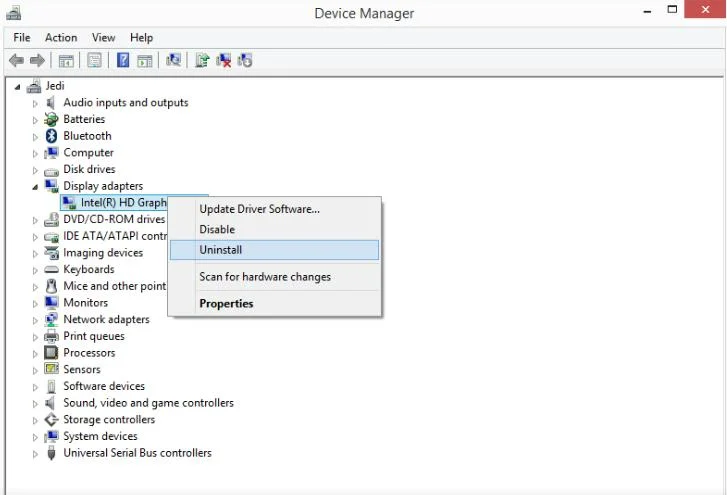Click the Keyboards category icon
727x495 pixels.
51,270
